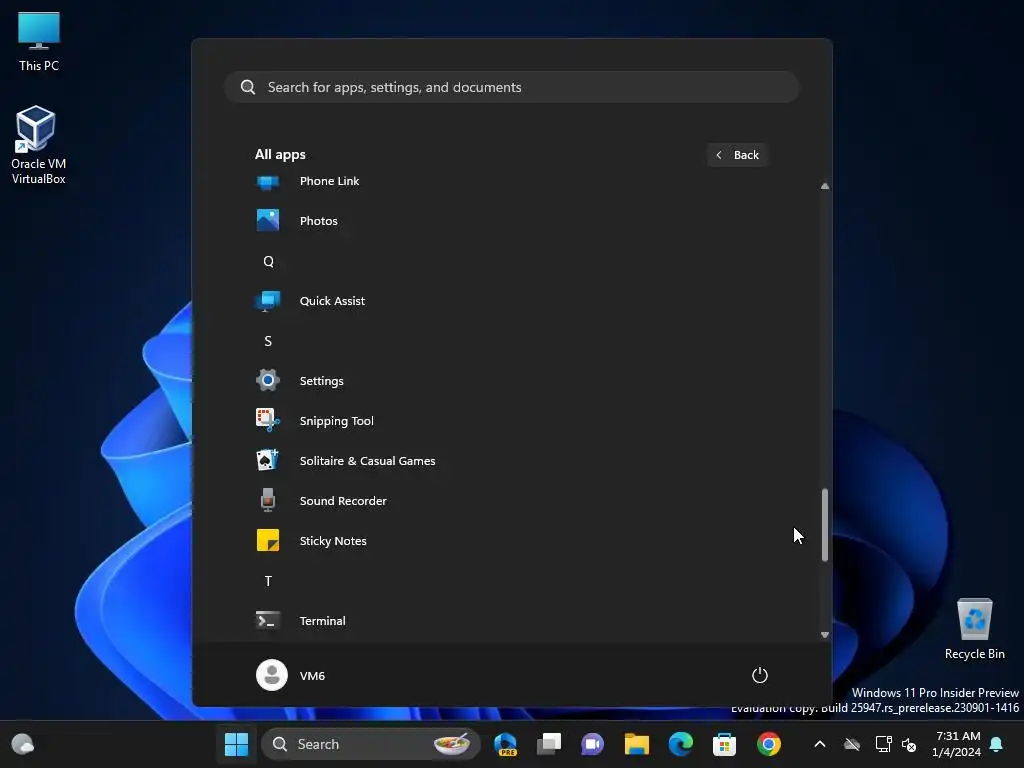Open the network status tray icon
The height and width of the screenshot is (768, 1024).
click(883, 744)
